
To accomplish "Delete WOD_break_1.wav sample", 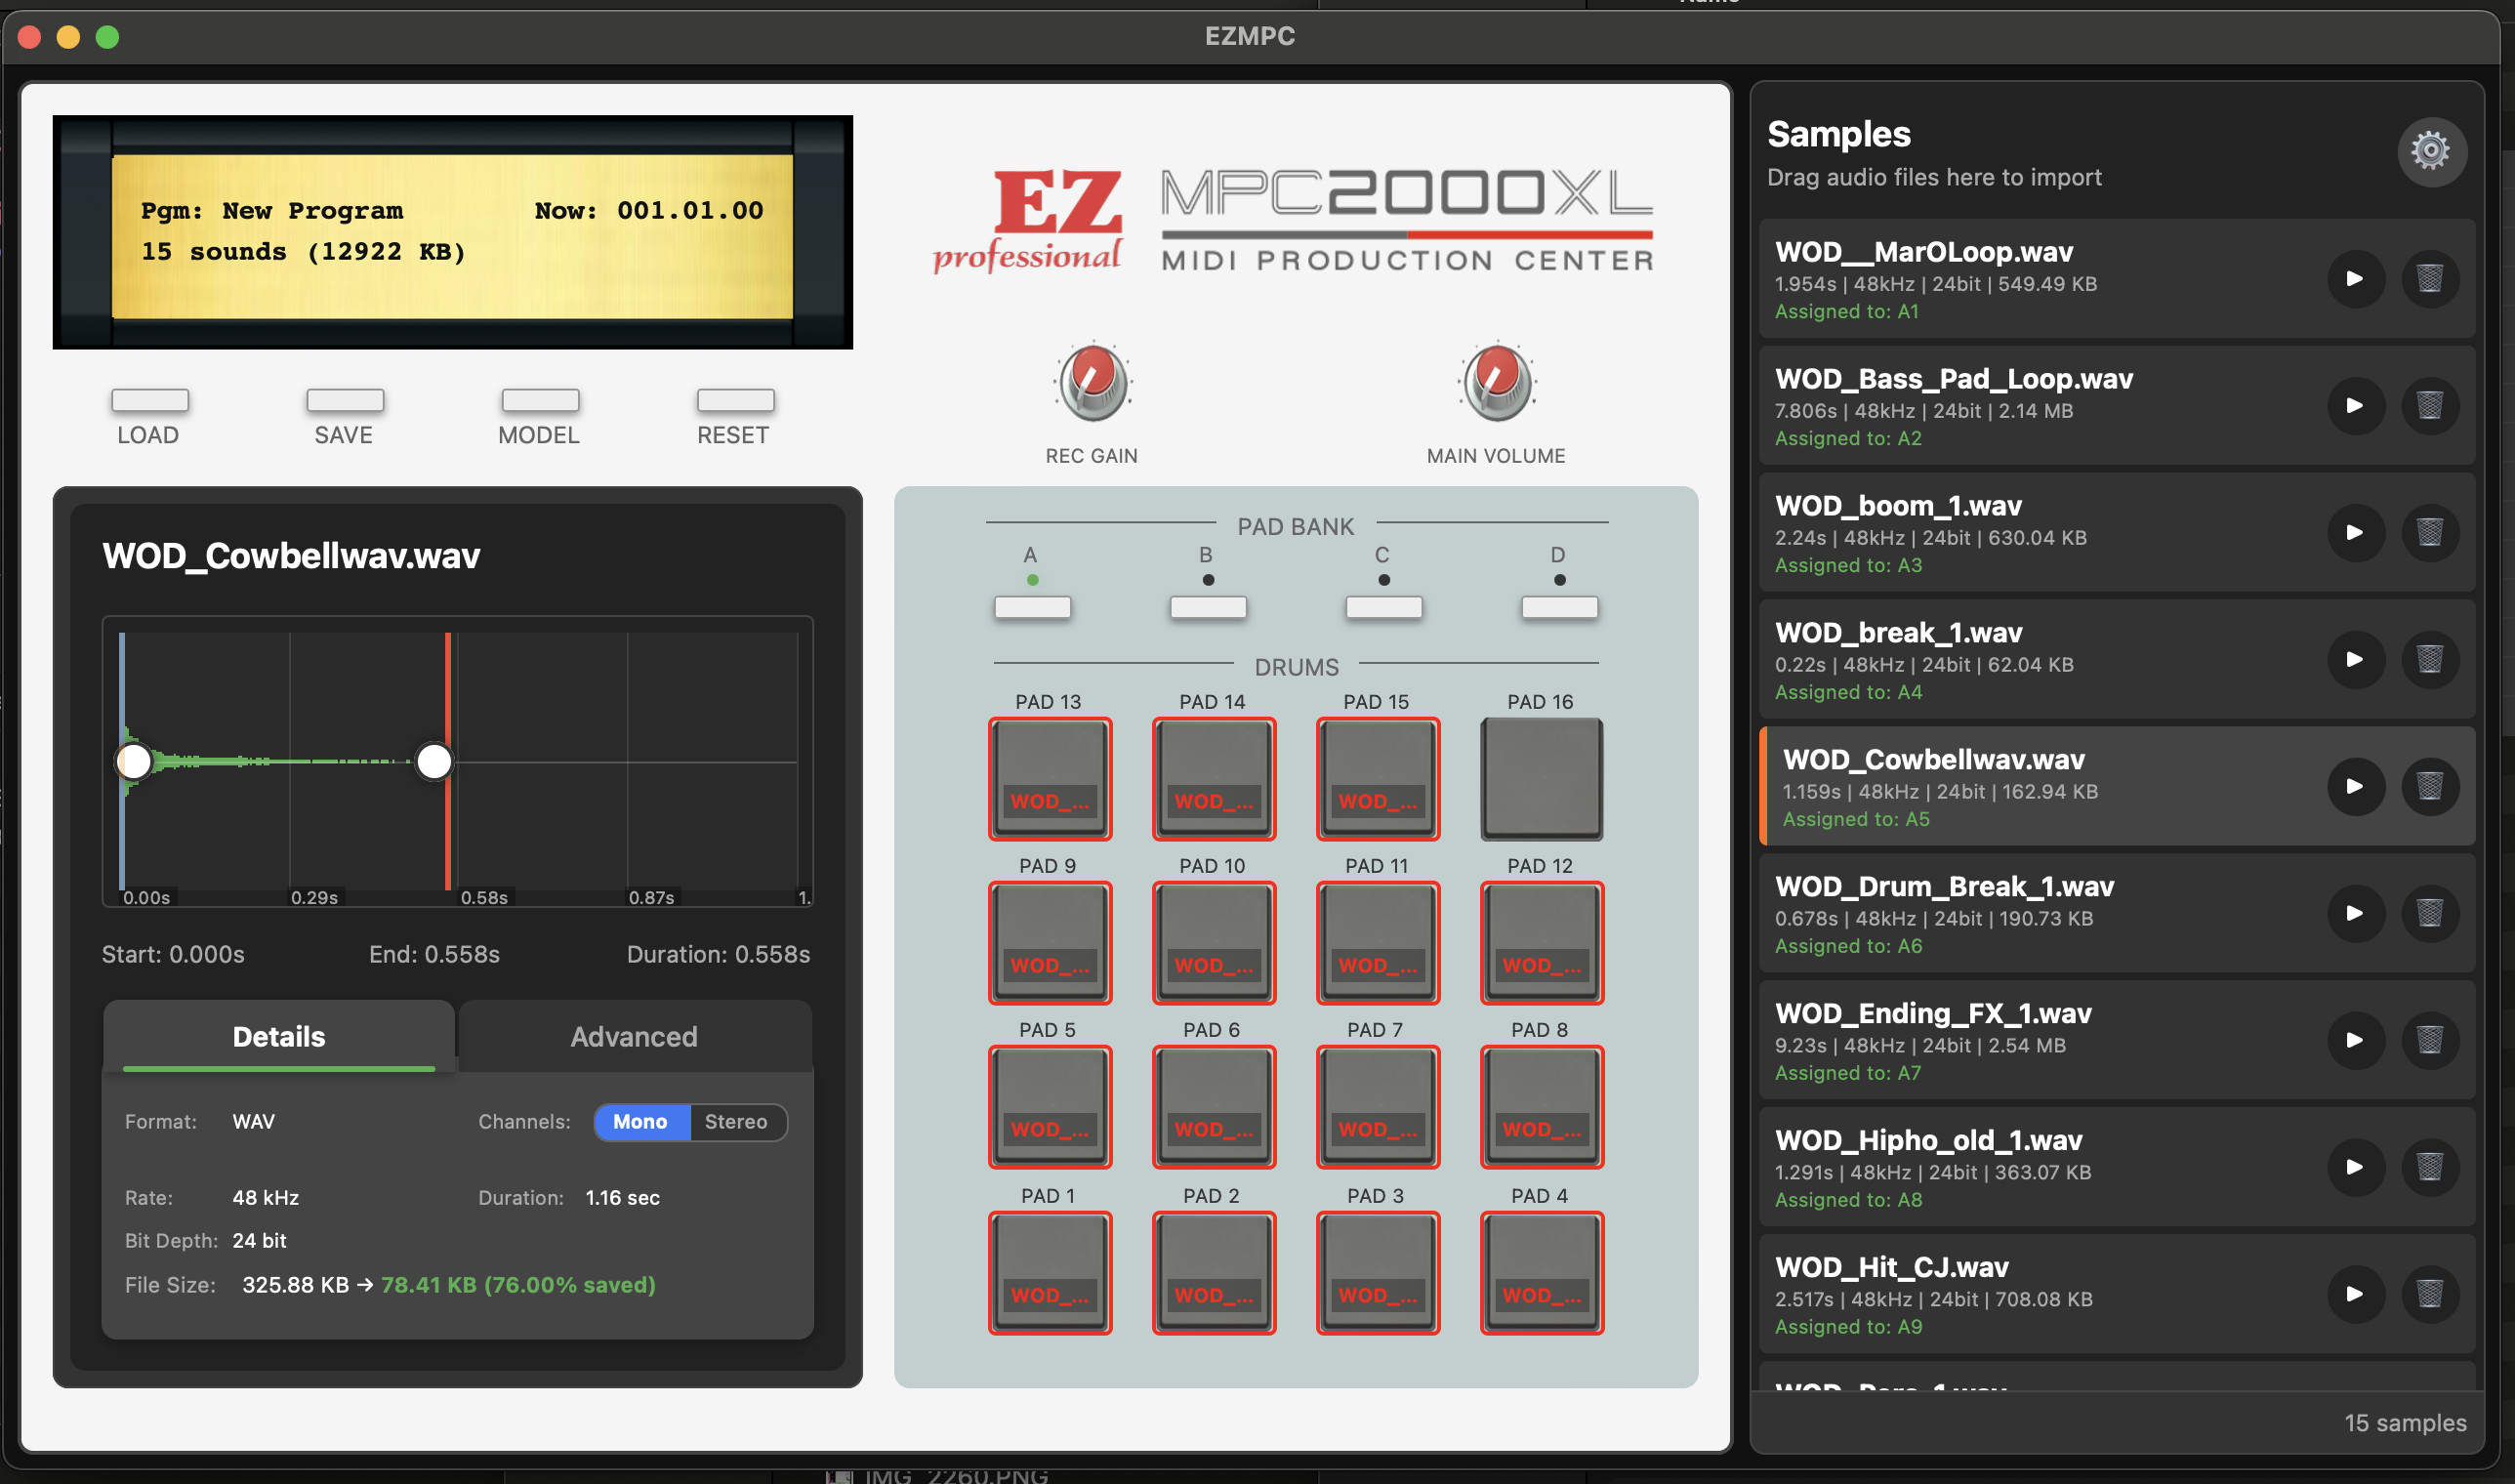I will point(2430,659).
